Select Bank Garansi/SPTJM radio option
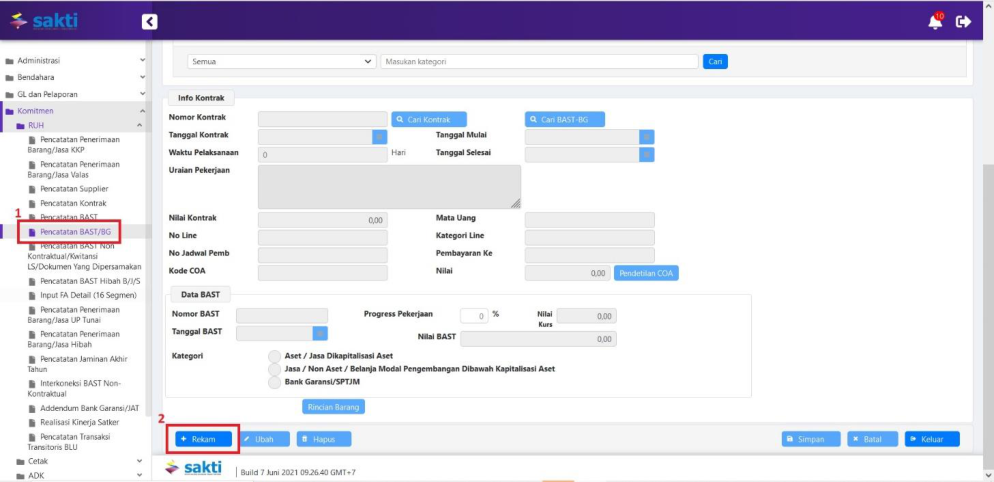This screenshot has width=994, height=482. tap(274, 382)
